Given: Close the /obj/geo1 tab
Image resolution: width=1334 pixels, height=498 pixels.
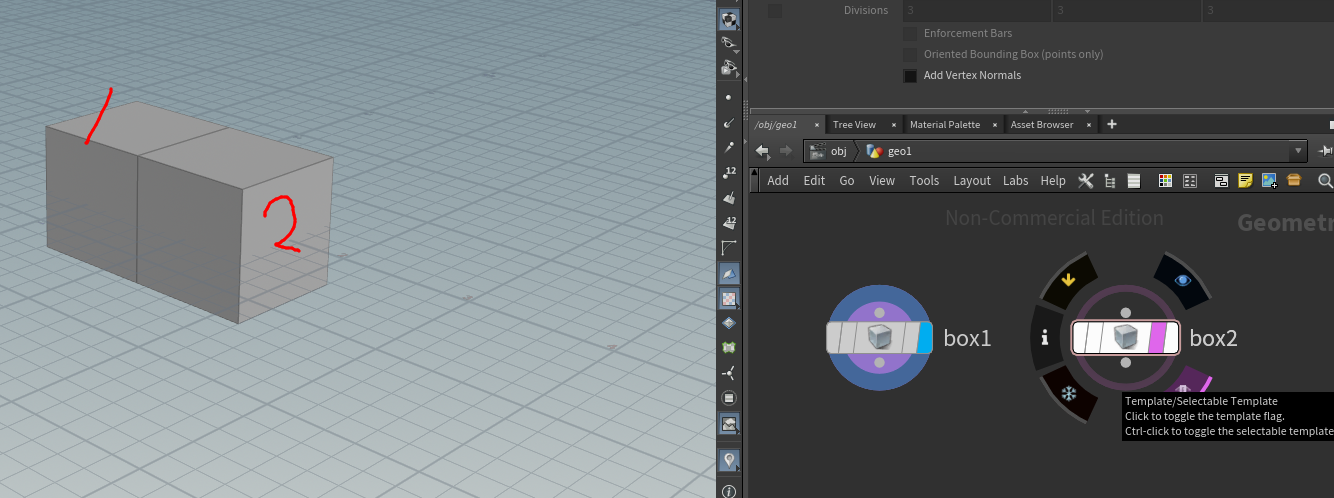Looking at the screenshot, I should pyautogui.click(x=817, y=125).
